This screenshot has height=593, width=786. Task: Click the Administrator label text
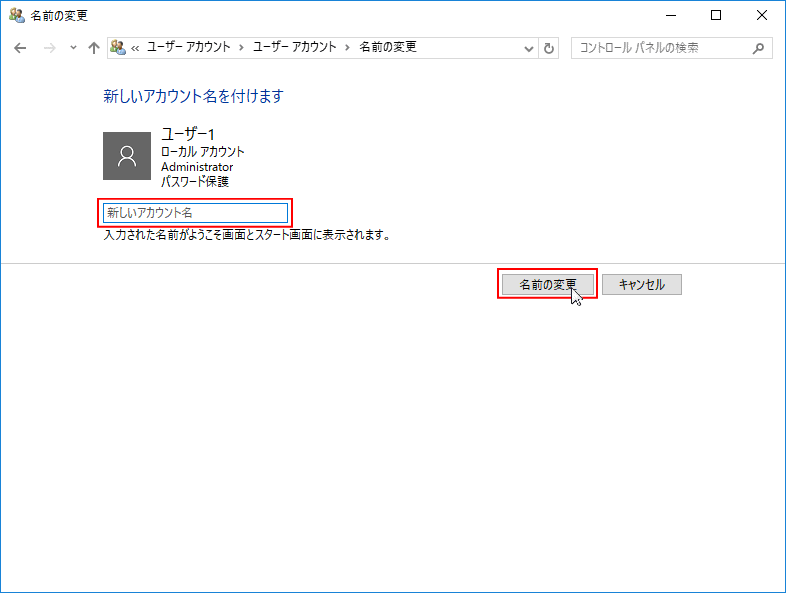point(197,166)
